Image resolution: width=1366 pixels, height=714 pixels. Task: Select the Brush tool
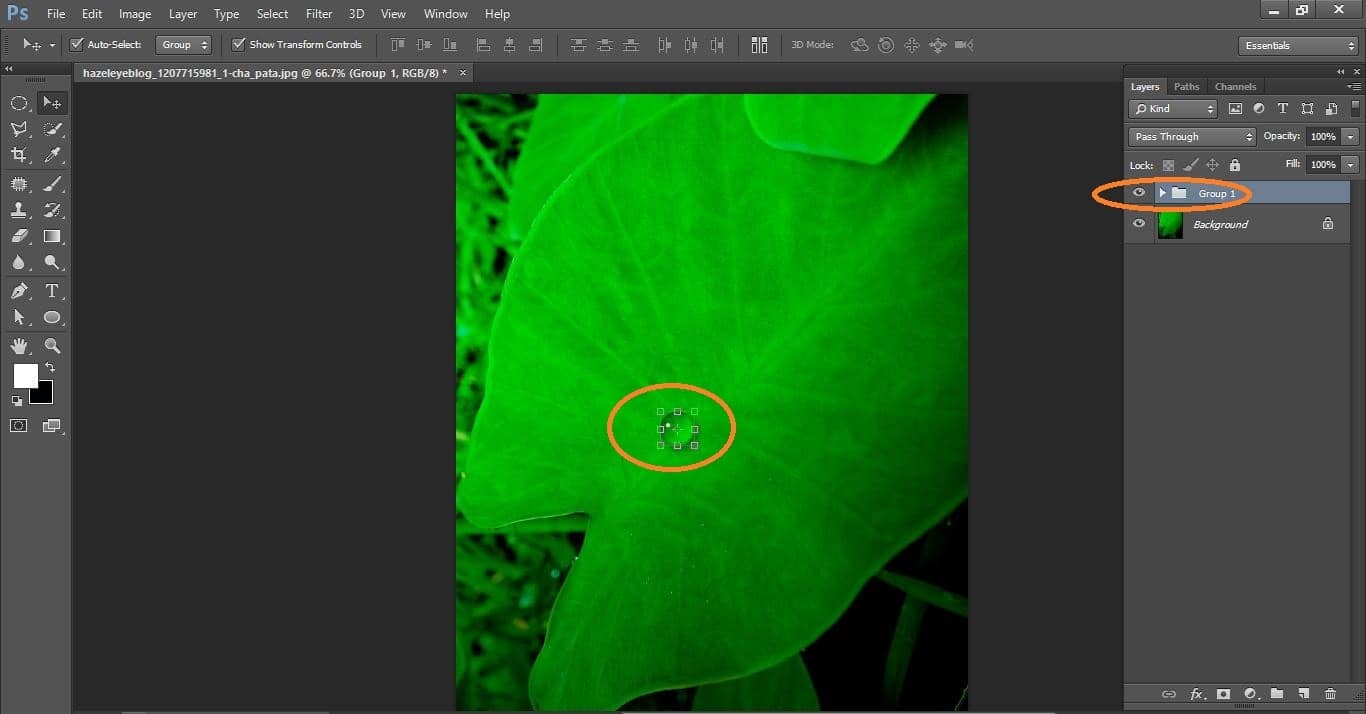click(52, 183)
